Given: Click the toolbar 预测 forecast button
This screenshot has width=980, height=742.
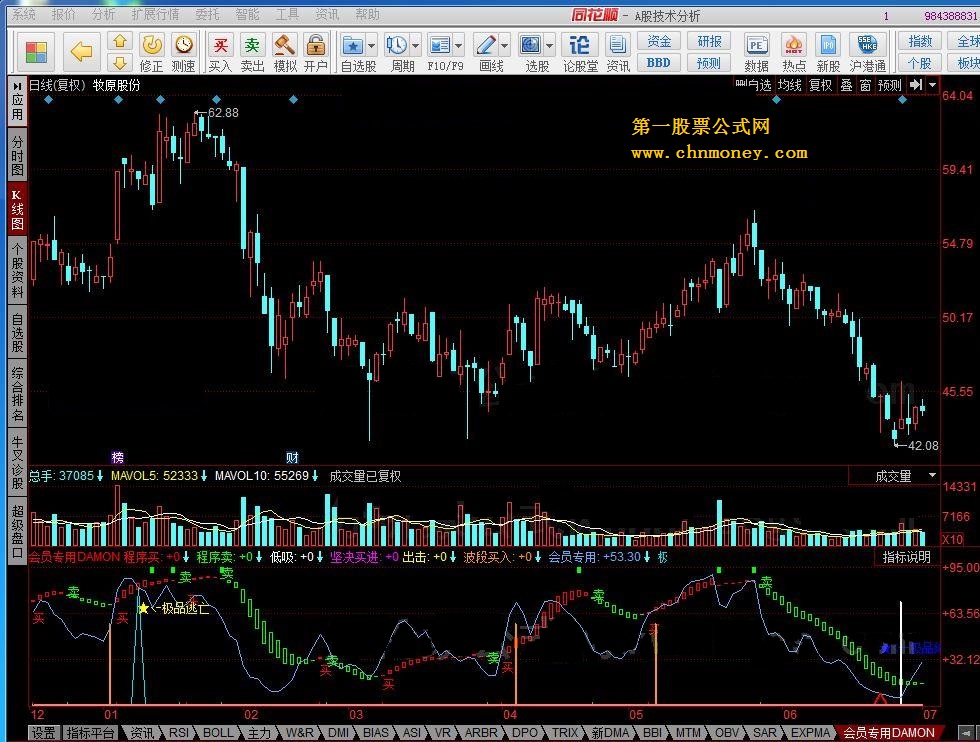Looking at the screenshot, I should [709, 63].
